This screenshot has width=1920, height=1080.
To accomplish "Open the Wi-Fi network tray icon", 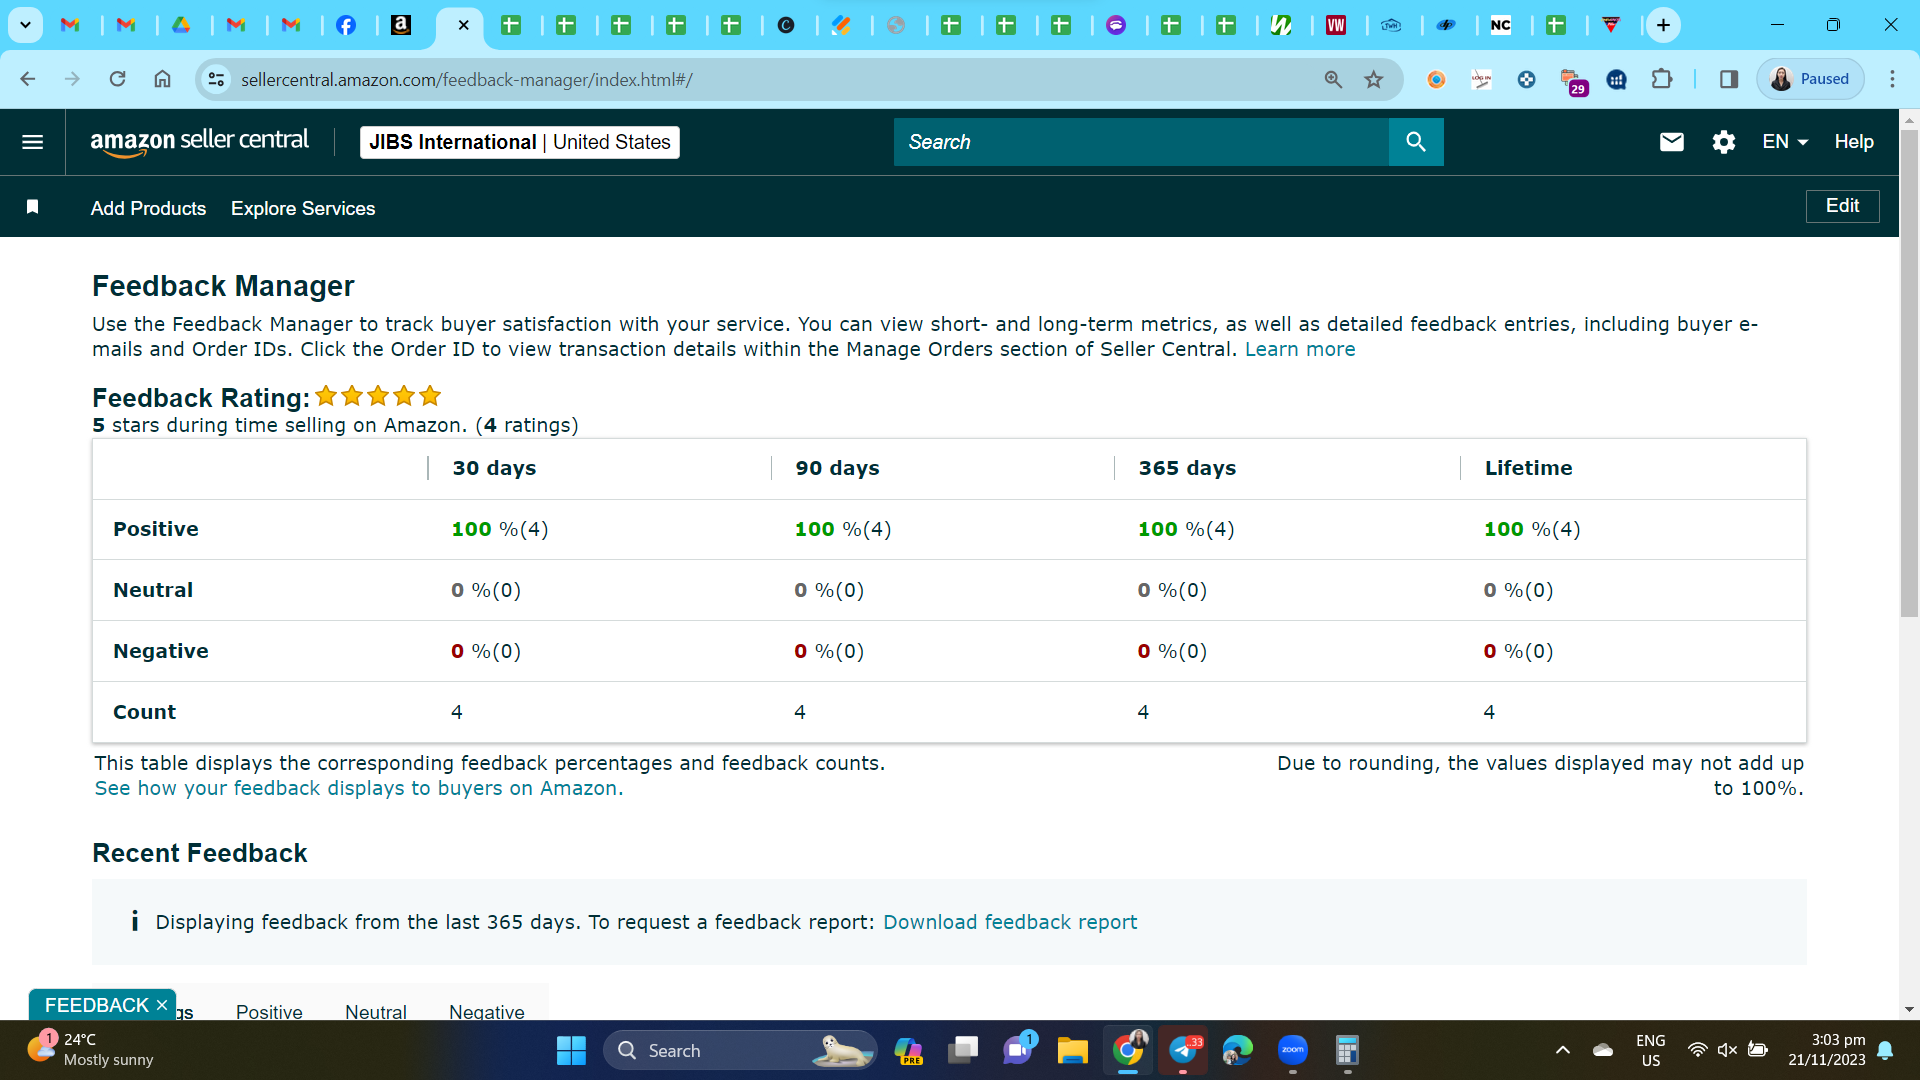I will point(1697,1050).
